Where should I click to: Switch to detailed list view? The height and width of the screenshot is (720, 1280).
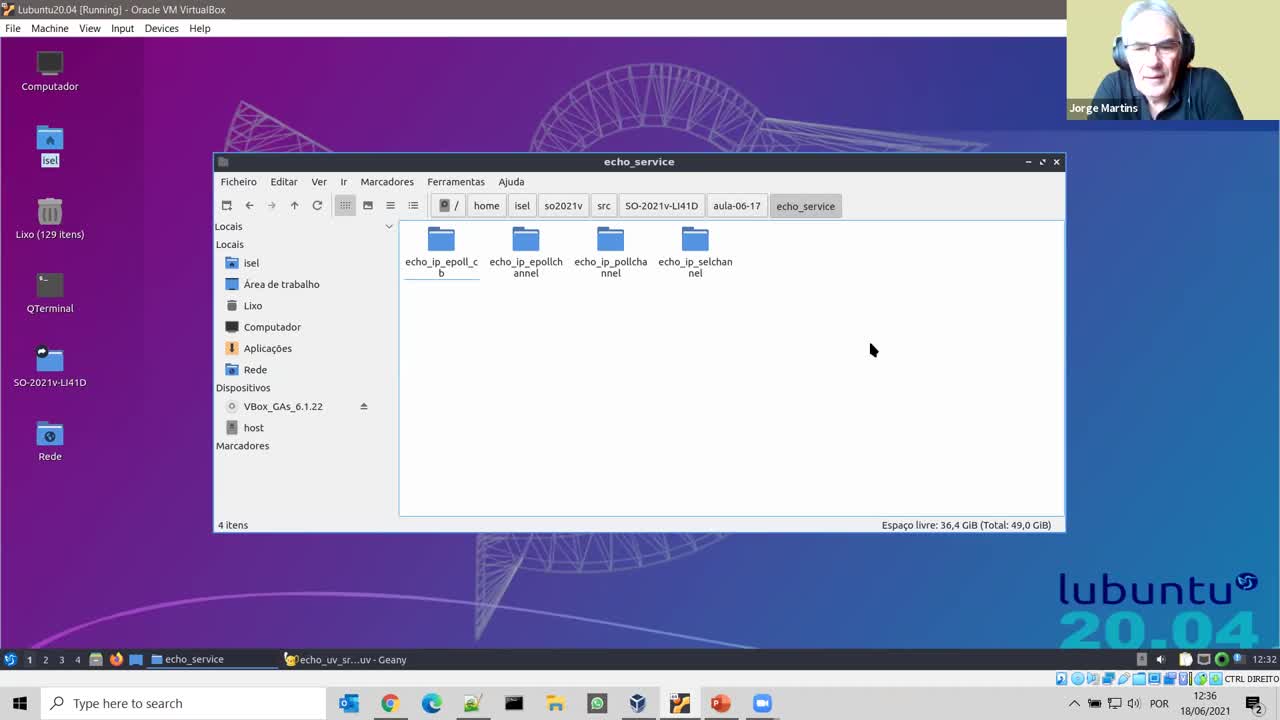click(x=413, y=206)
